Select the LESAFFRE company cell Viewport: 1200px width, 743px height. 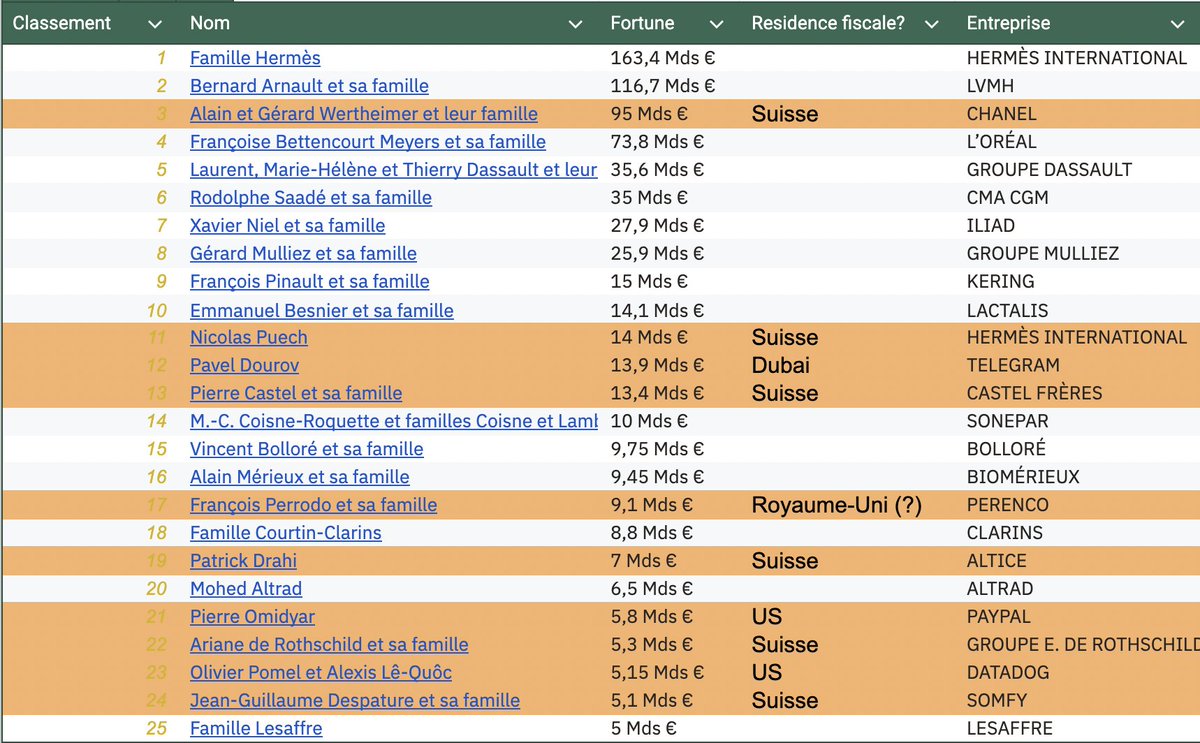click(x=1009, y=729)
